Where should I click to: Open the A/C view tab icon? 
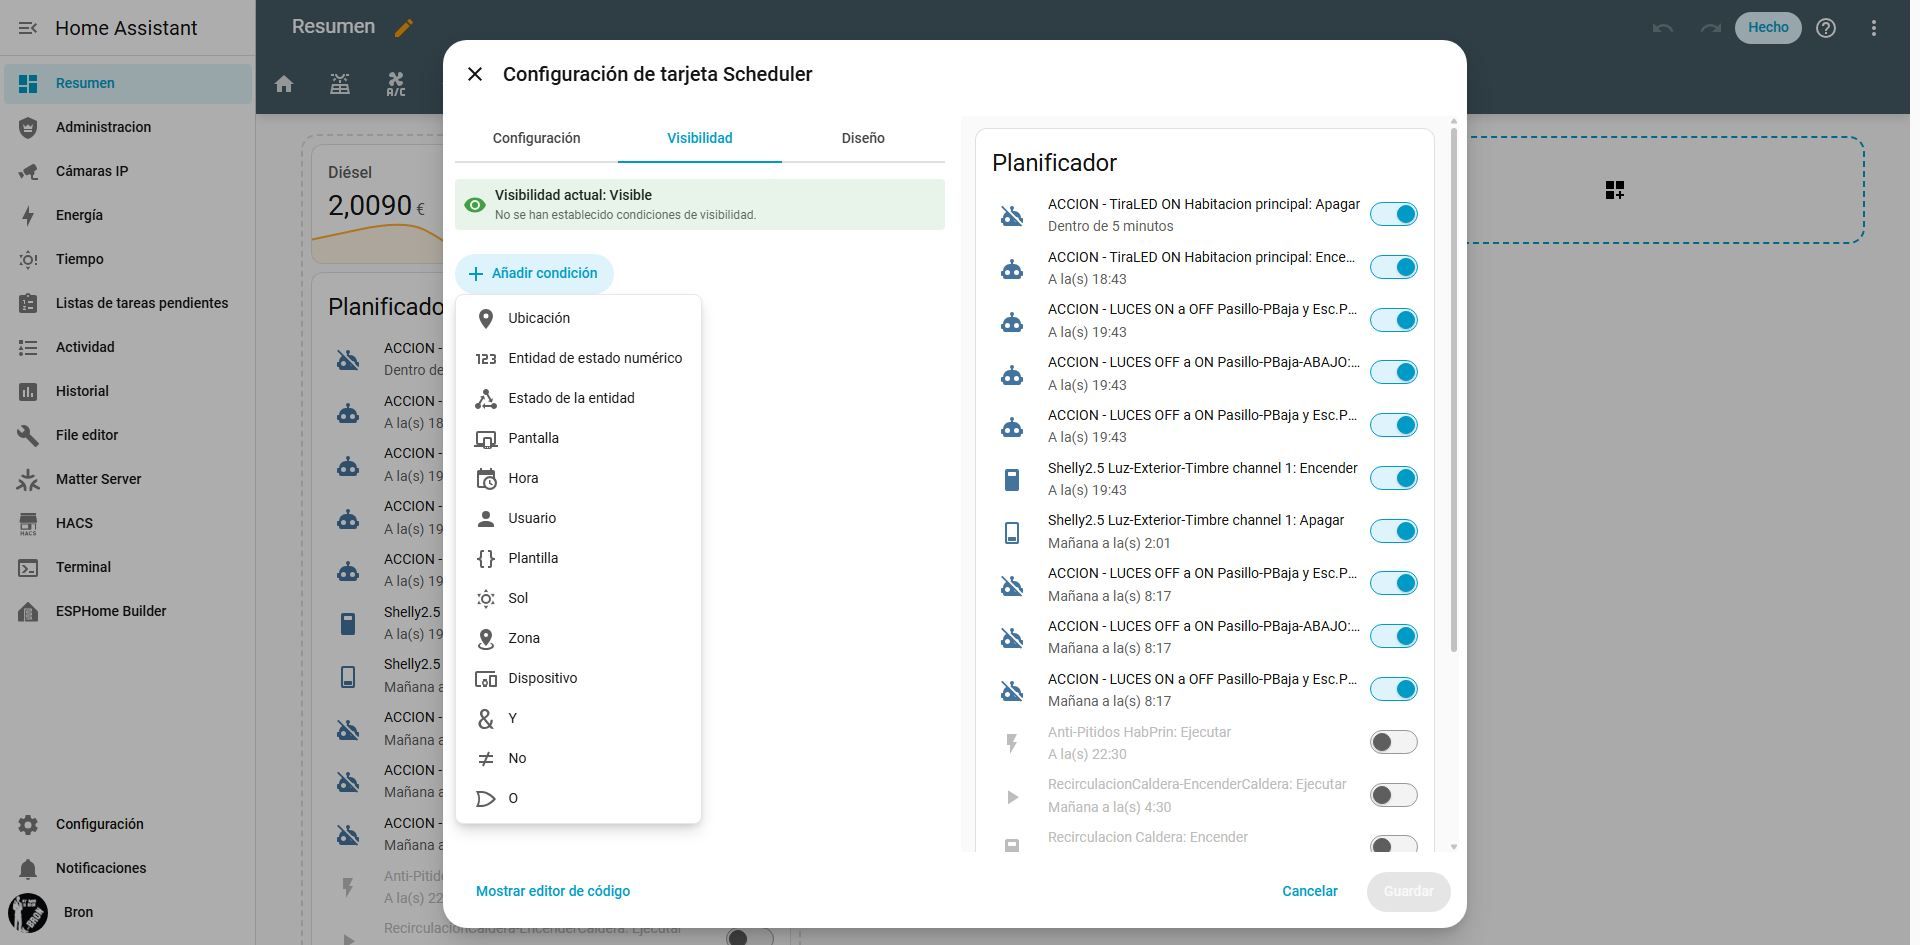(x=396, y=84)
